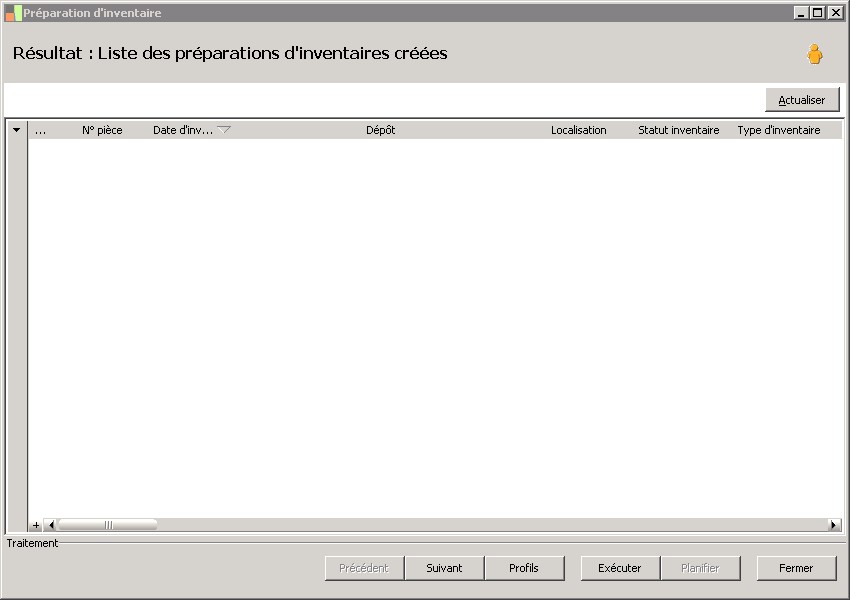
Task: Run the process with Exécuter
Action: tap(620, 568)
